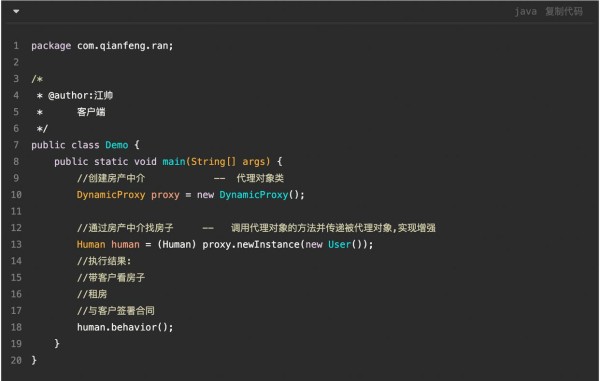Click the comment //创建房产中介
The width and height of the screenshot is (600, 381).
pos(111,178)
